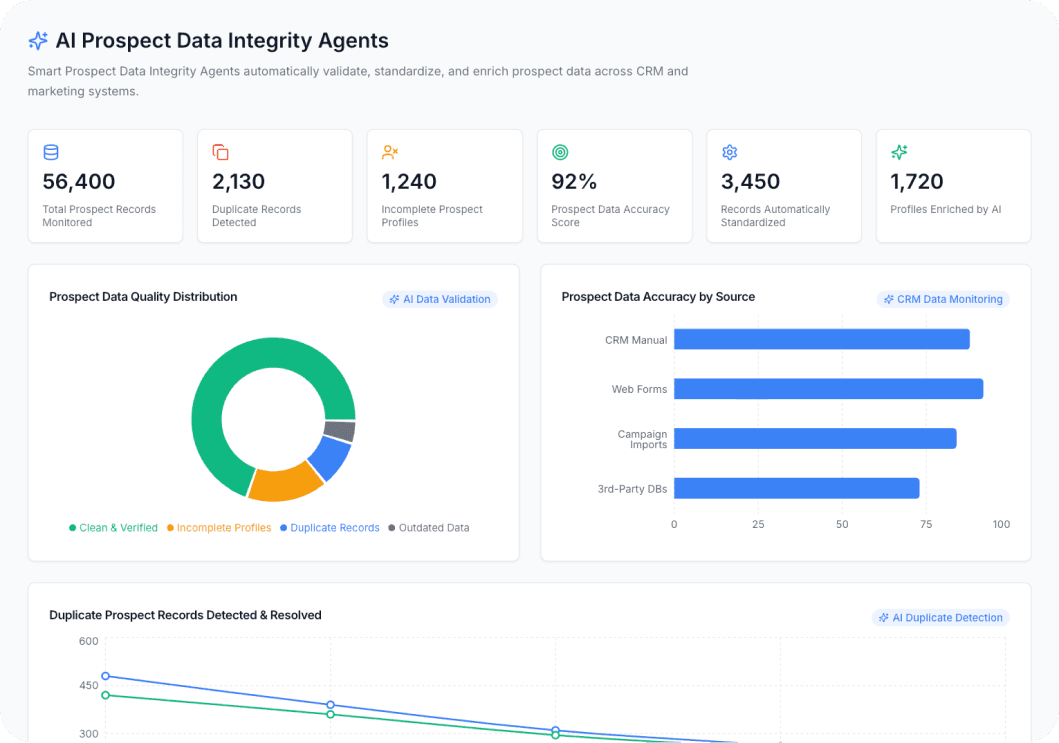Expand the Duplicate Records legend item
The height and width of the screenshot is (743, 1059).
coord(329,527)
